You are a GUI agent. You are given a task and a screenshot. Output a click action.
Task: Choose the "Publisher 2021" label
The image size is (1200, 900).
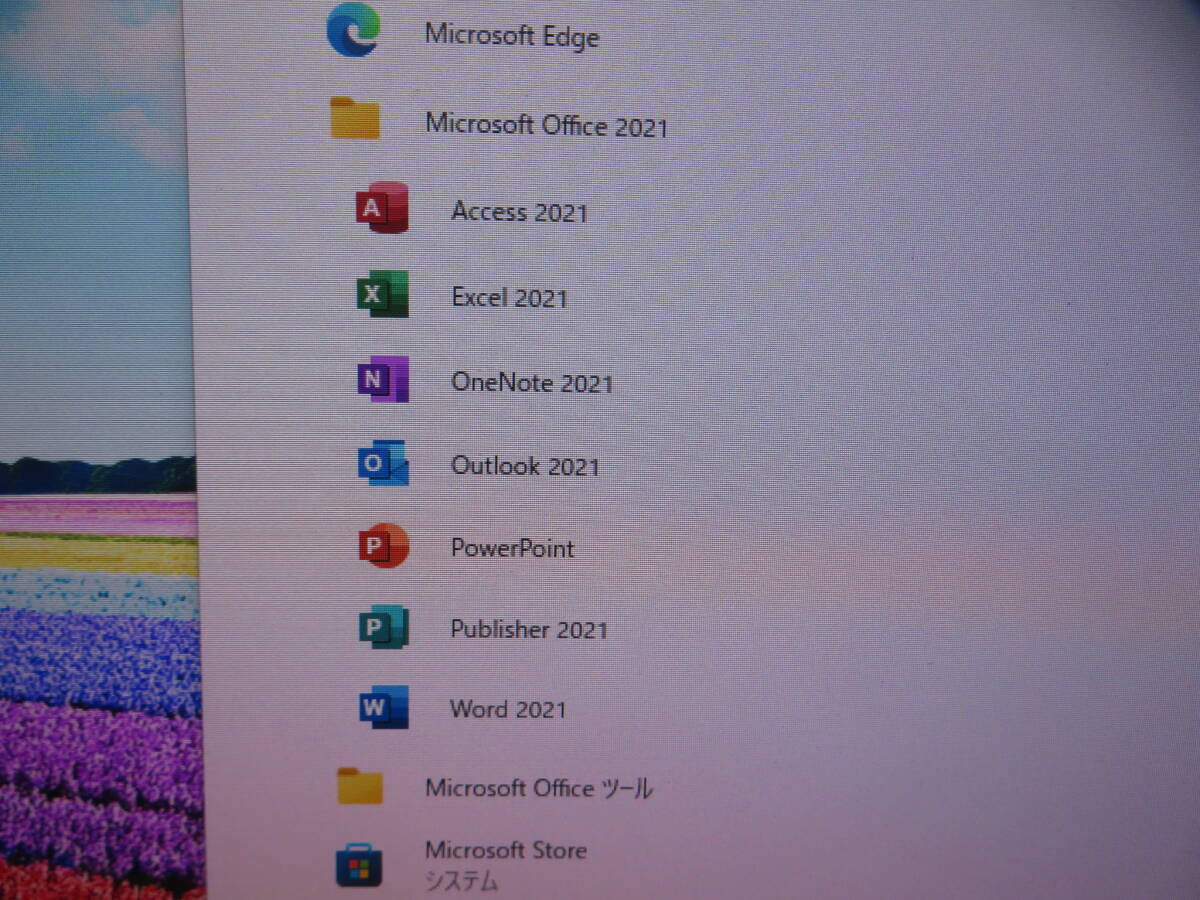click(x=529, y=629)
